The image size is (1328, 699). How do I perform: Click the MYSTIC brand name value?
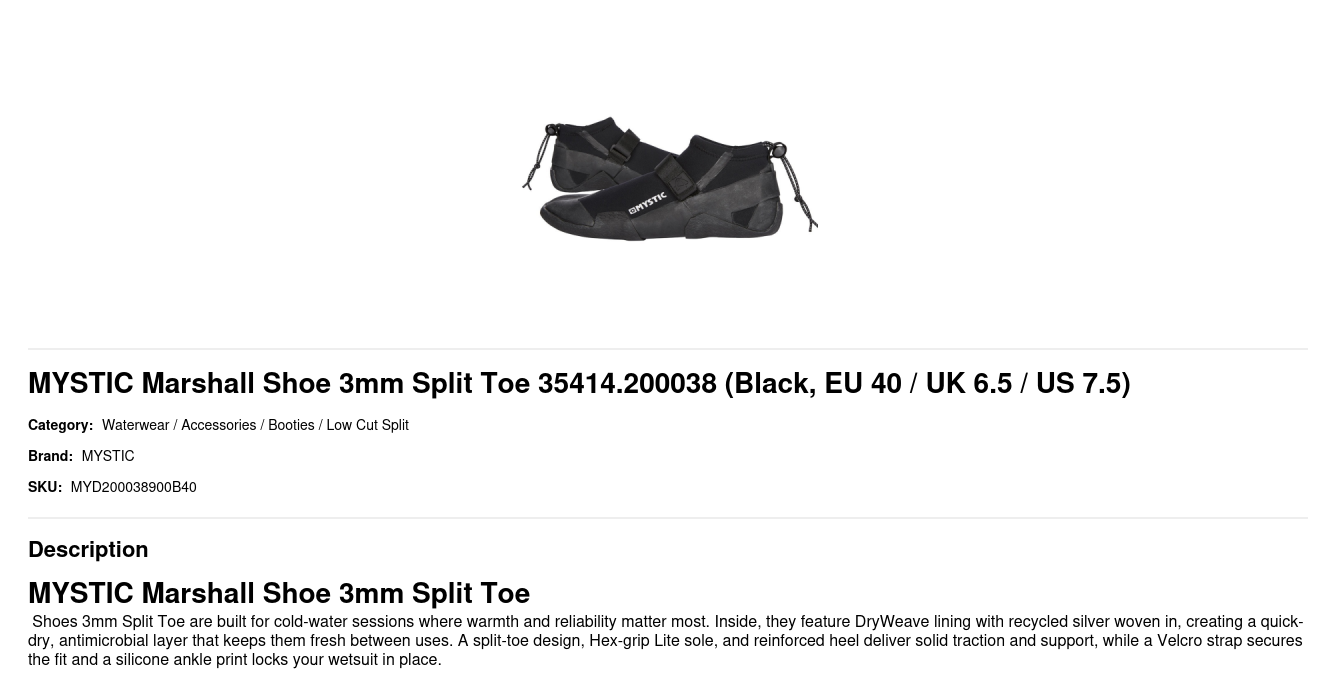tap(108, 457)
